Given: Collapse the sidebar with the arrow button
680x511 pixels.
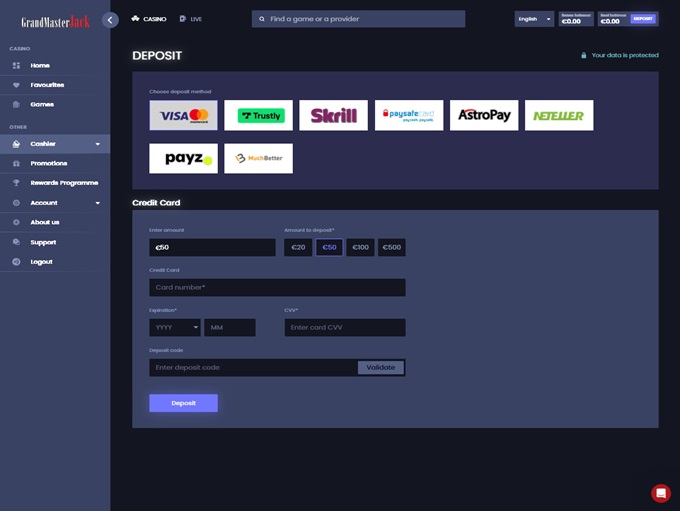Looking at the screenshot, I should (110, 20).
